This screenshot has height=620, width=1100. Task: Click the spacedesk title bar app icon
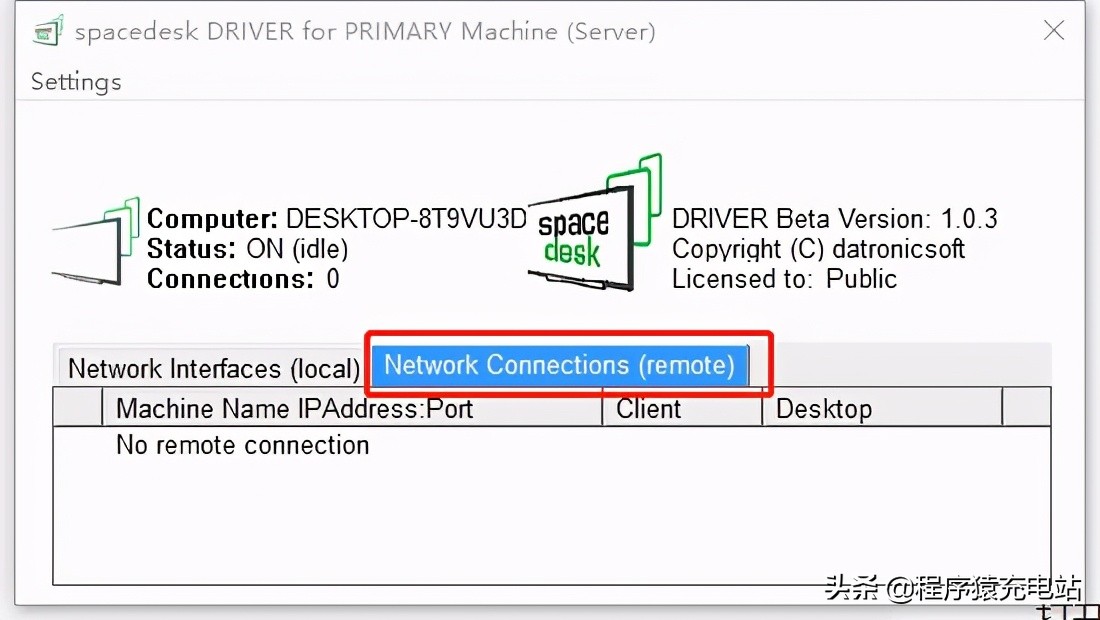point(48,31)
